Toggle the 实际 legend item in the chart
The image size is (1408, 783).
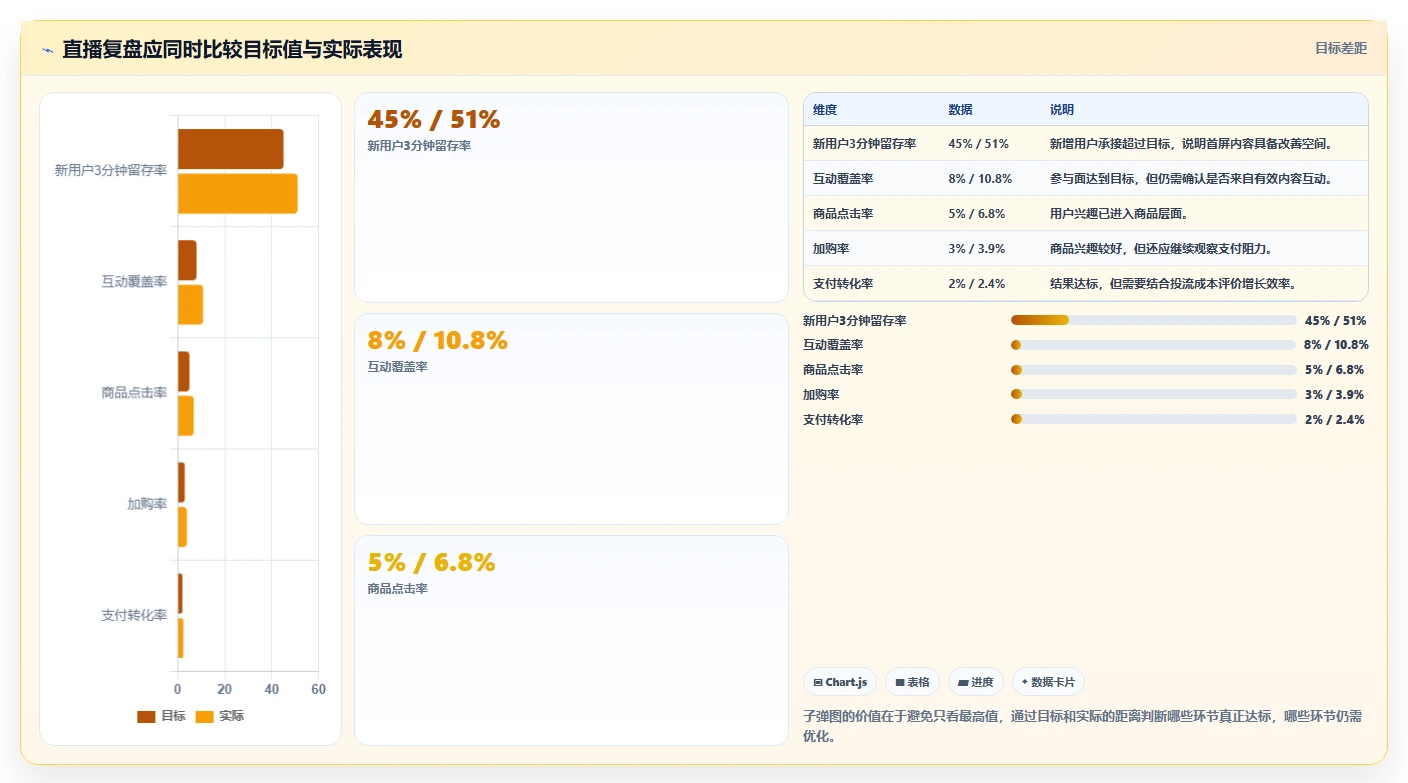(x=219, y=716)
